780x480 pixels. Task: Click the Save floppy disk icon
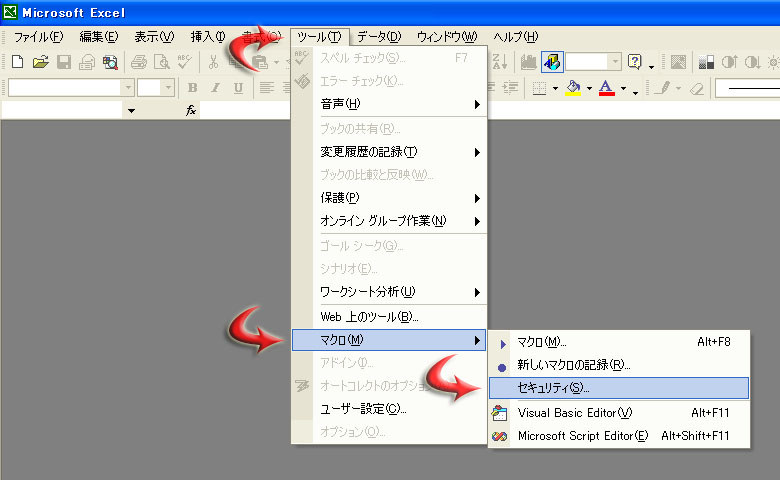pos(64,62)
